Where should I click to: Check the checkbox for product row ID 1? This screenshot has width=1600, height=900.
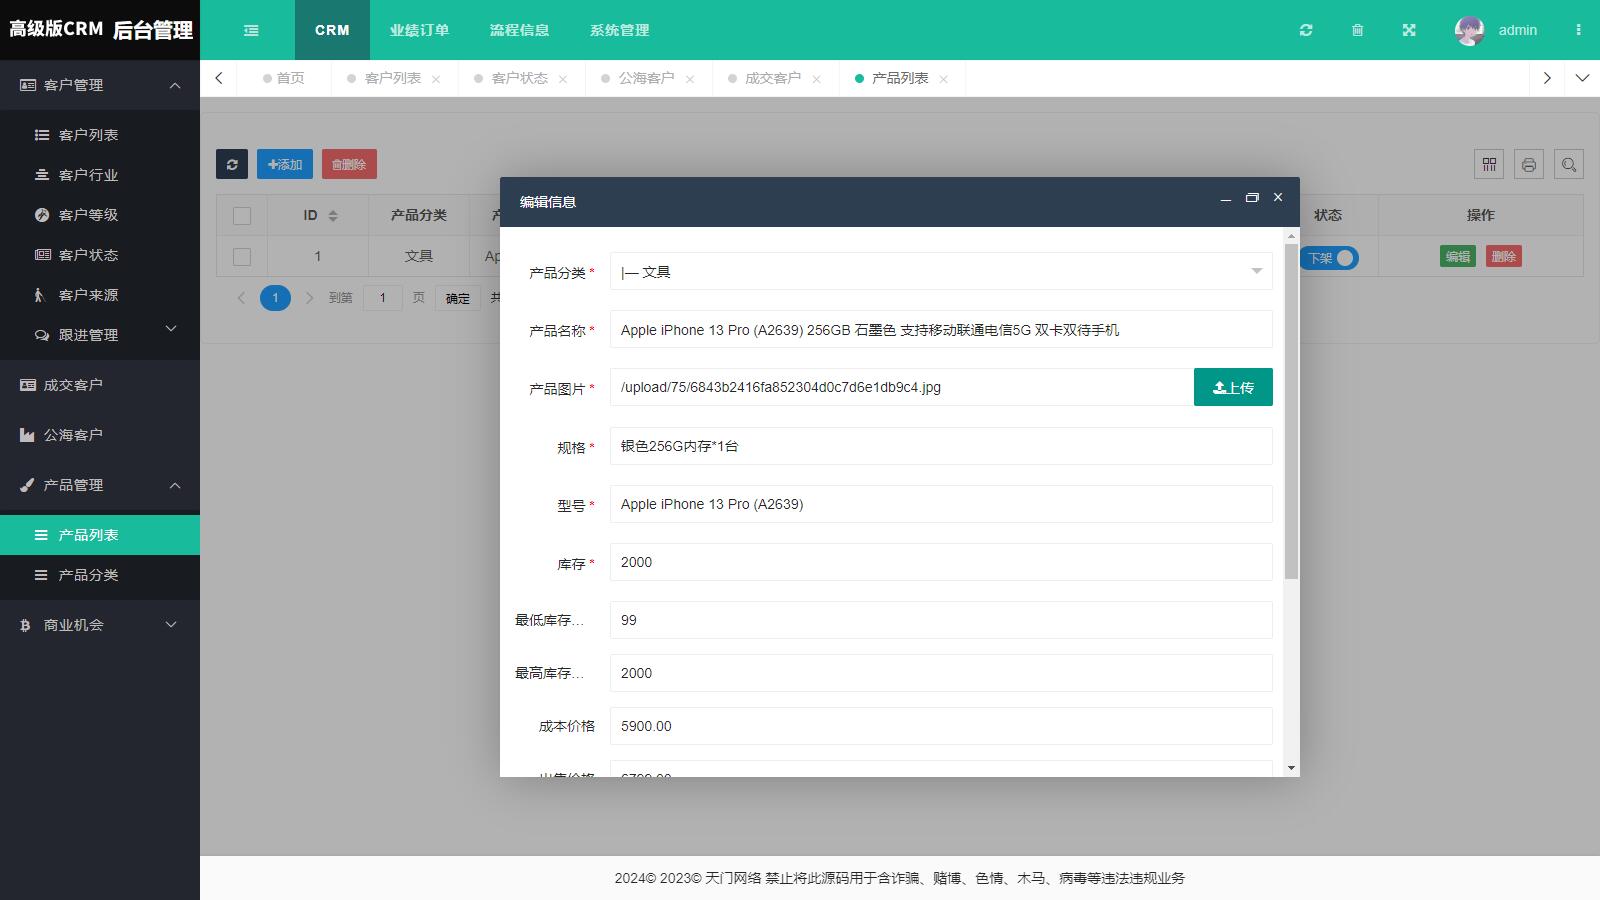(242, 256)
